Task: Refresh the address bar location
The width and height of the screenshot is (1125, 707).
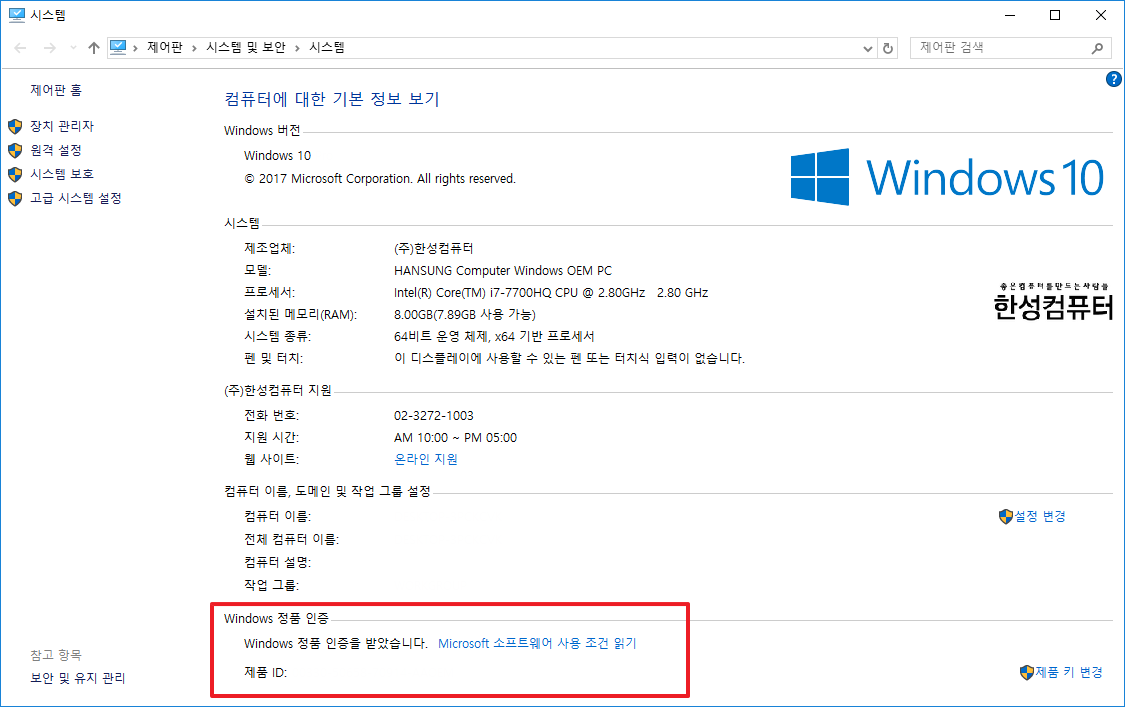Action: (888, 48)
